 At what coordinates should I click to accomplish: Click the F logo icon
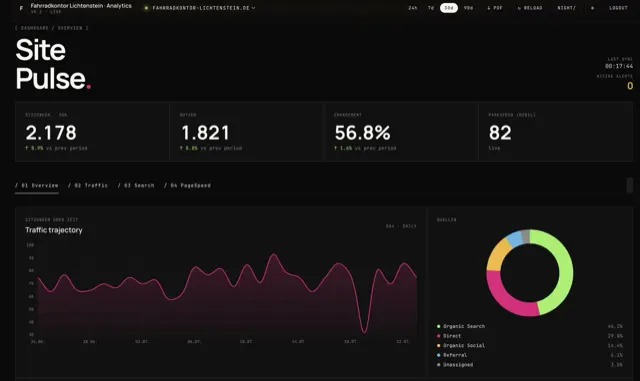21,8
